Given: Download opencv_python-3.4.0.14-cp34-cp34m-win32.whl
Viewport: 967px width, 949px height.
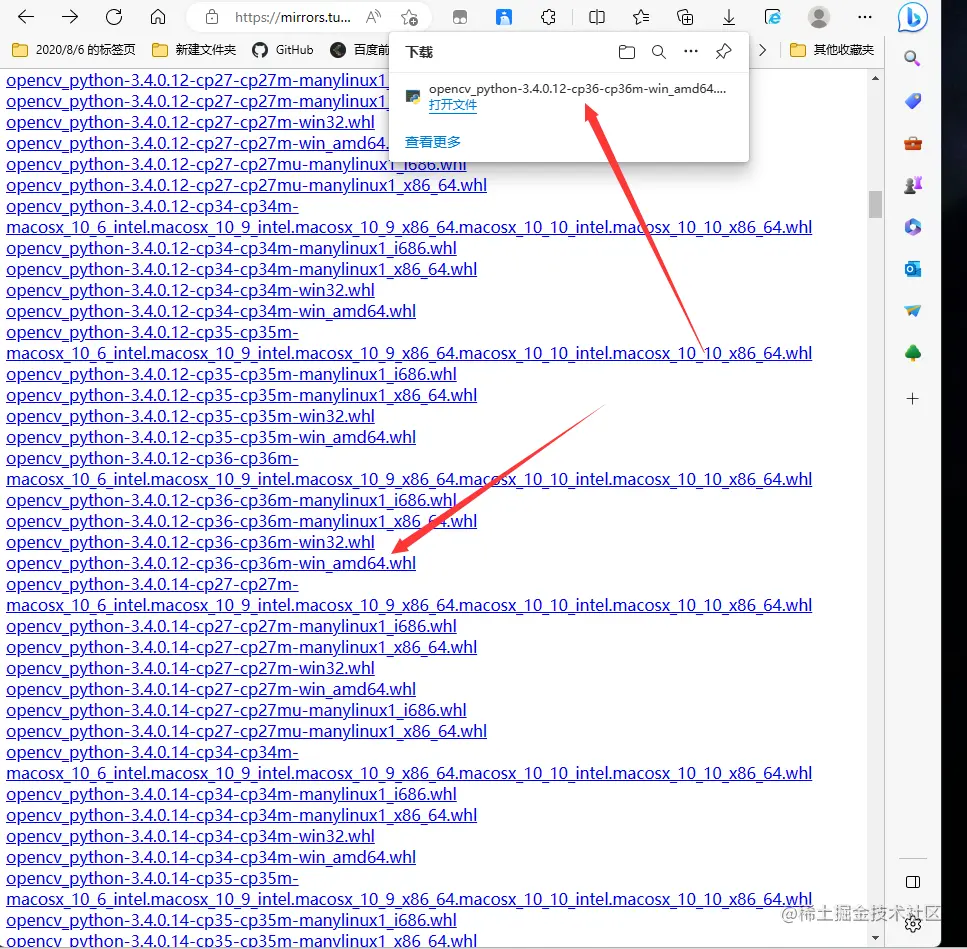Looking at the screenshot, I should [x=190, y=836].
